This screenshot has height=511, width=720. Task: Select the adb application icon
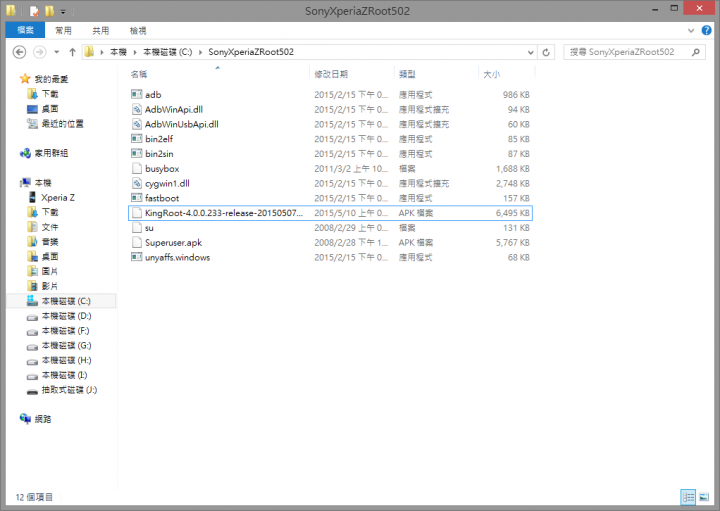[137, 94]
